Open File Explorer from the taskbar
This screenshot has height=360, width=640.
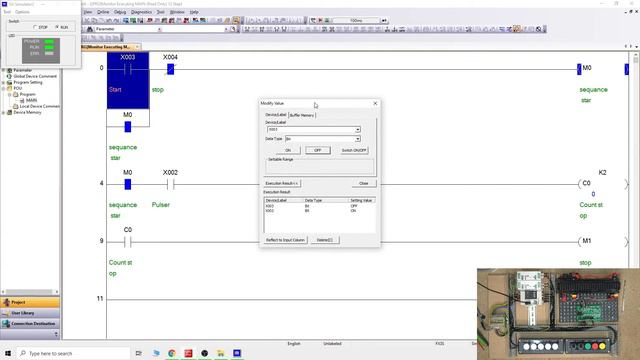click(x=221, y=353)
